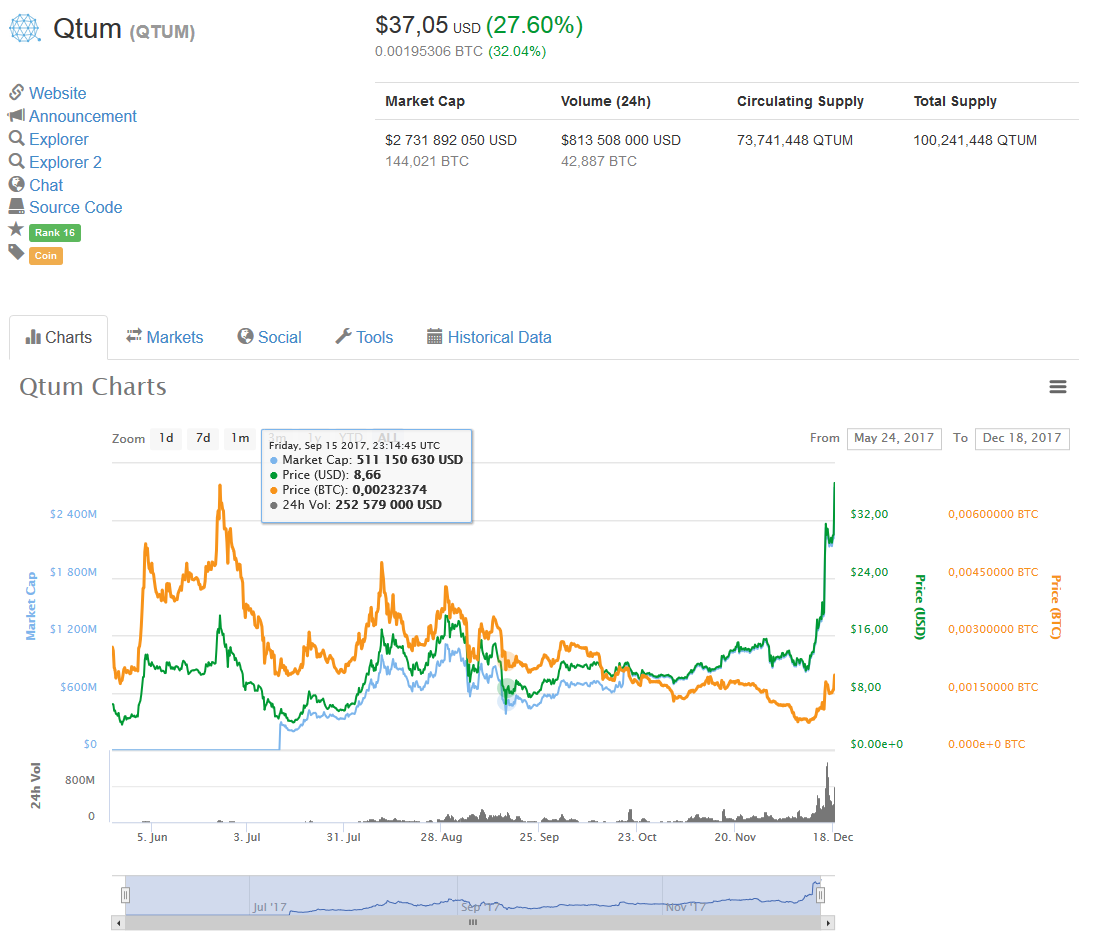Toggle the Price (BTC) axis label

point(1055,607)
